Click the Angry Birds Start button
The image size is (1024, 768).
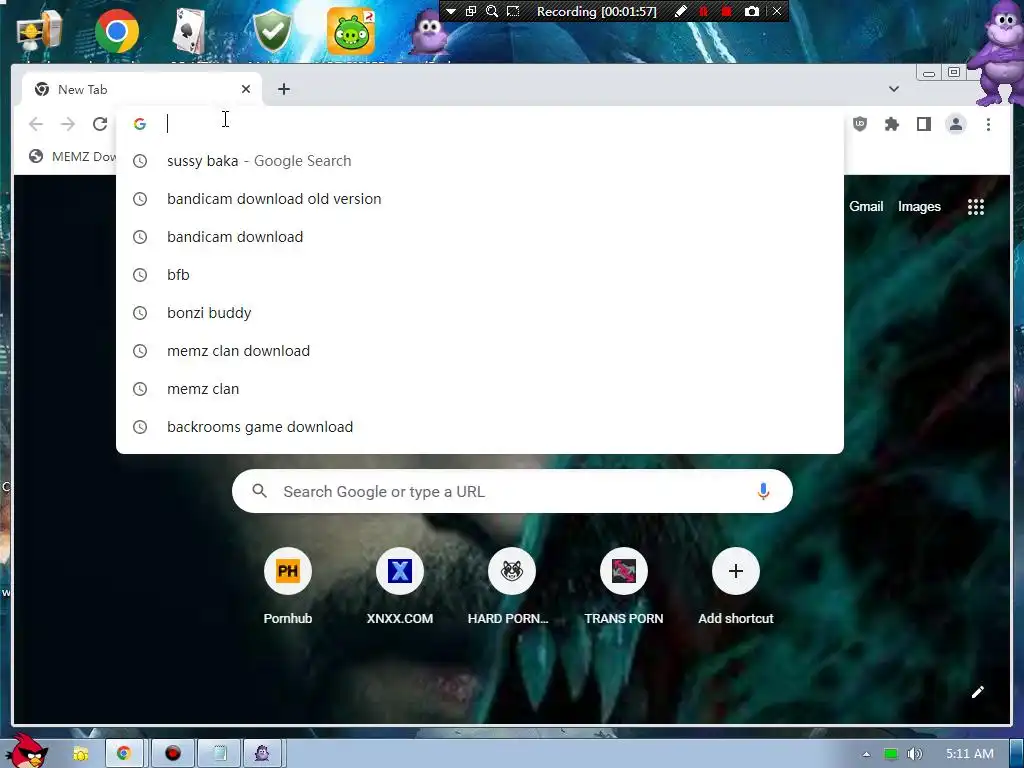coord(26,751)
